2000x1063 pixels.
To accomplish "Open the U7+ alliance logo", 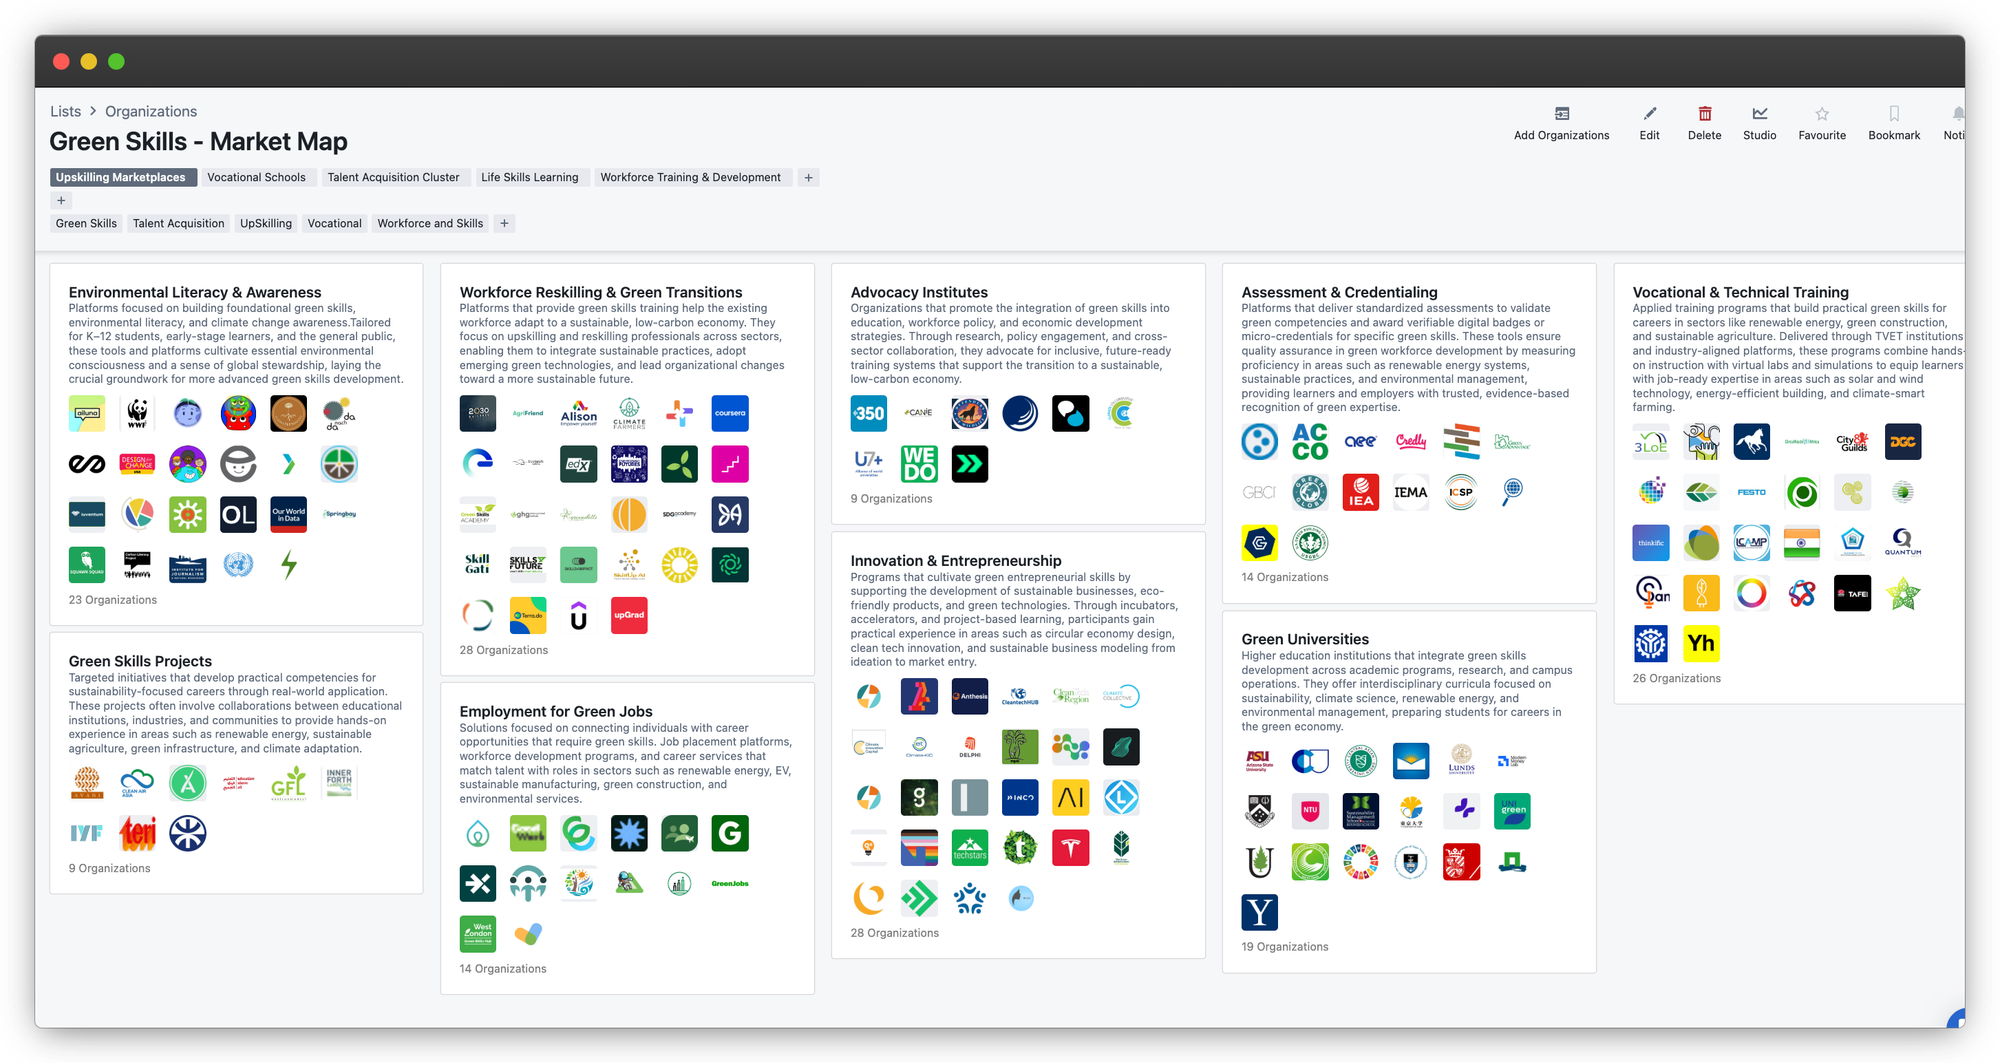I will pyautogui.click(x=869, y=464).
